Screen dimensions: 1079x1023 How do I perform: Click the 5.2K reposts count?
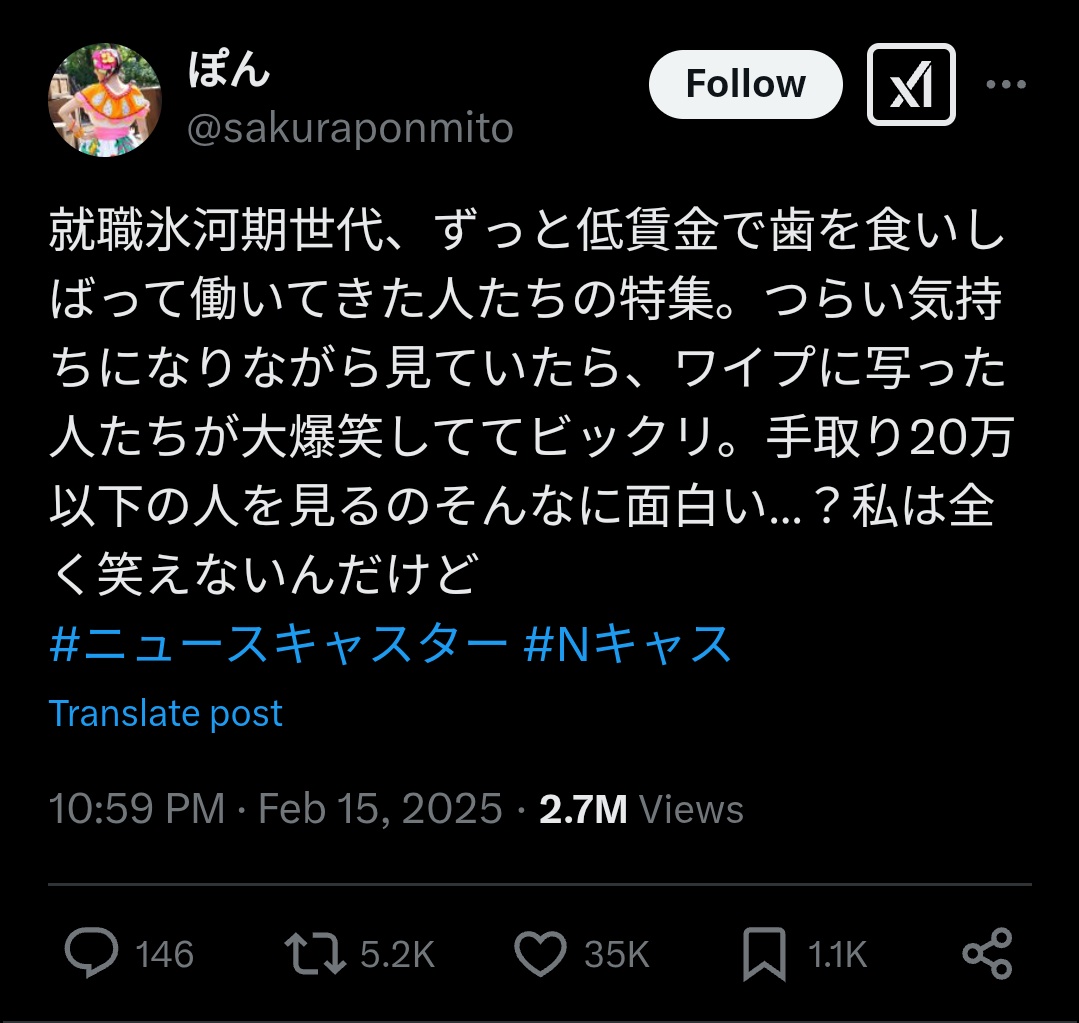tap(397, 955)
